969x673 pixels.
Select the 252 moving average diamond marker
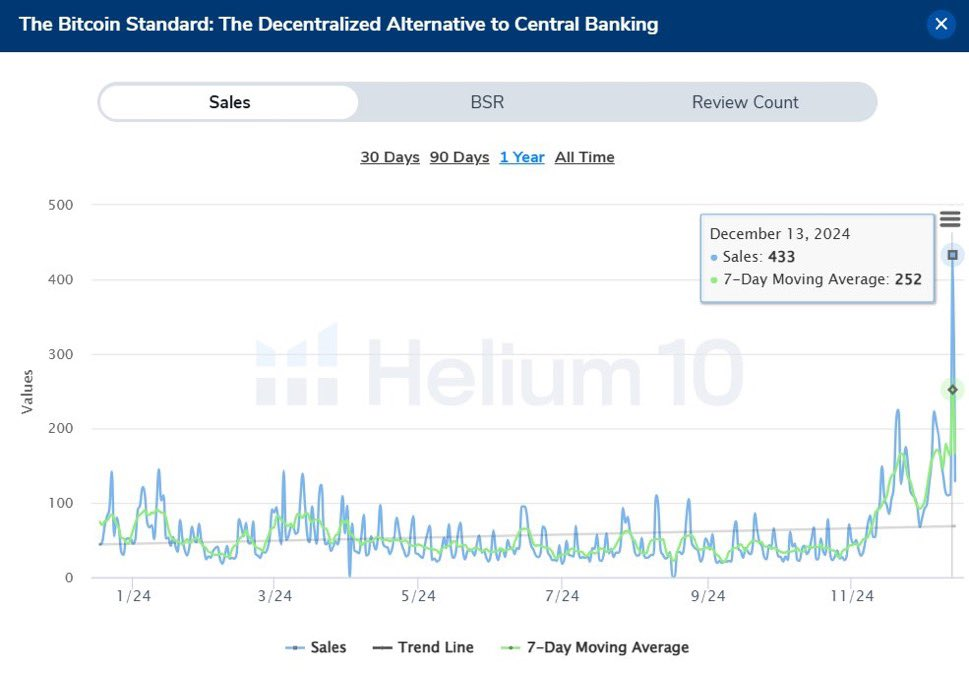[952, 389]
